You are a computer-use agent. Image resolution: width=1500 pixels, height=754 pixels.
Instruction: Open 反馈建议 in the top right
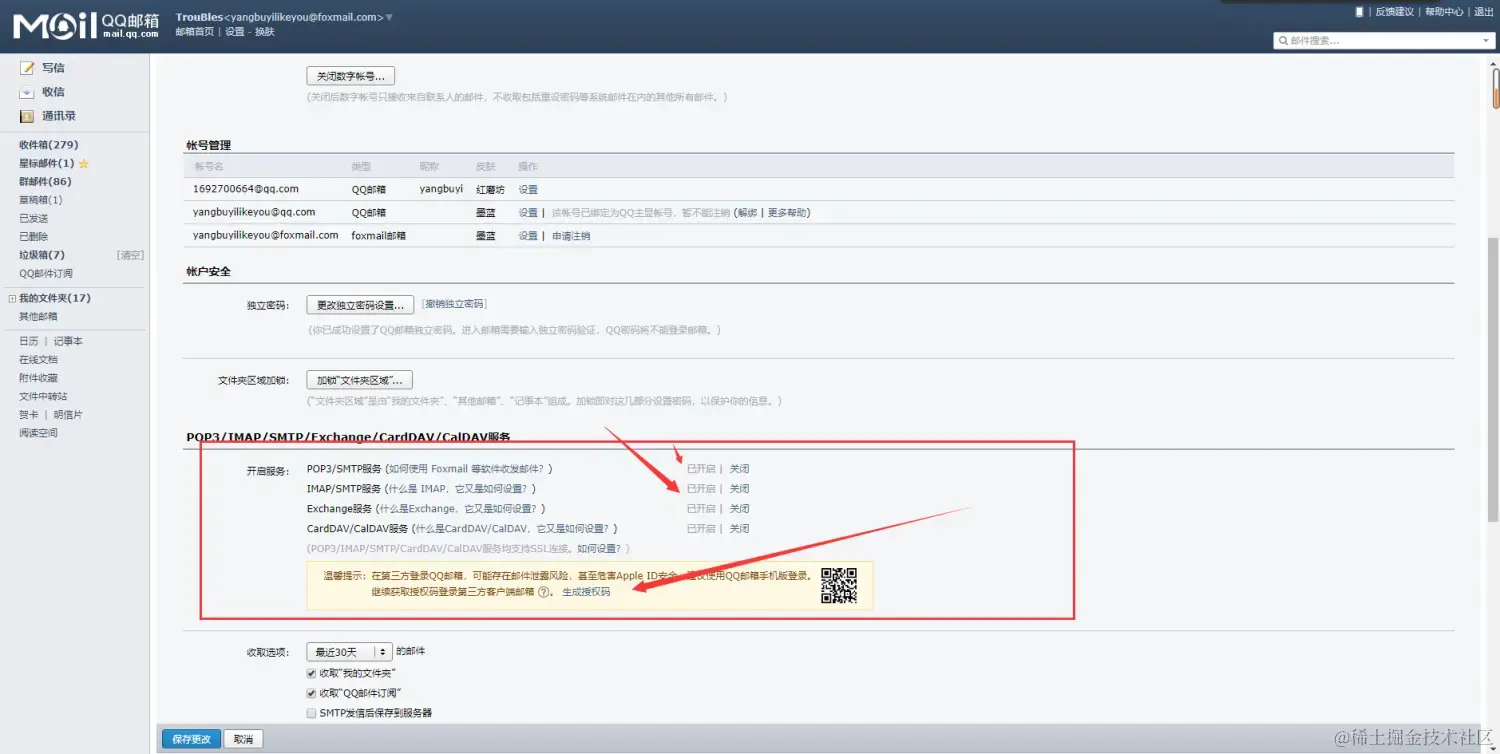coord(1394,12)
